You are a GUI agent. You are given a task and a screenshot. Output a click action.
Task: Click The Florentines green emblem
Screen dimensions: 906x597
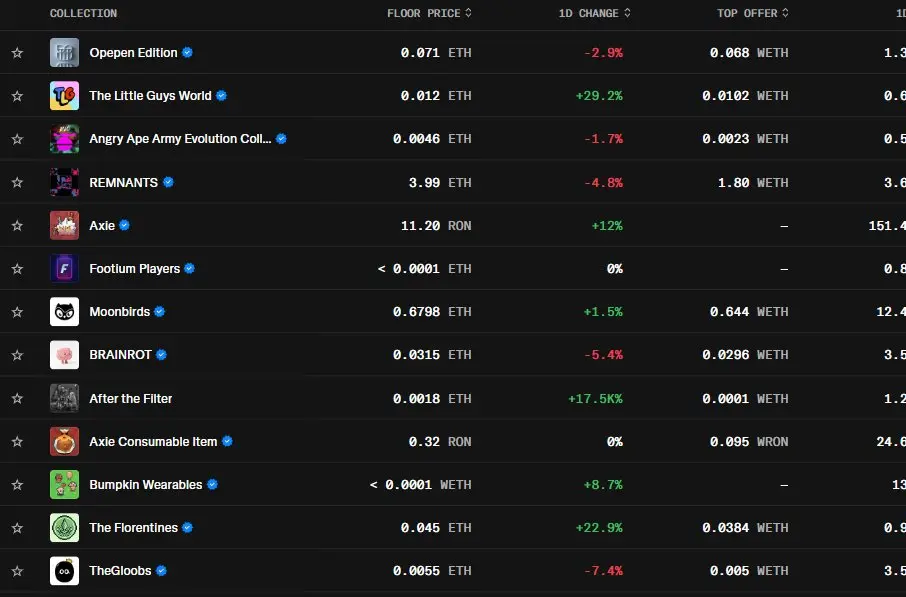click(64, 528)
